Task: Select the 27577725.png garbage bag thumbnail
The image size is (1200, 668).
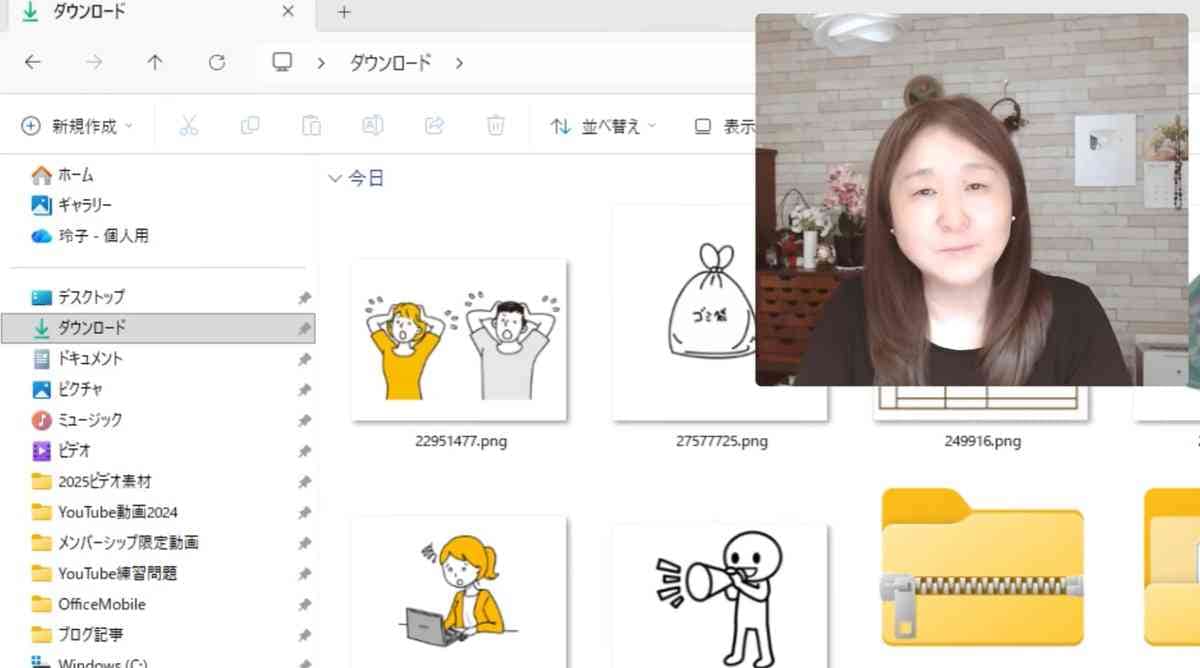Action: click(719, 313)
